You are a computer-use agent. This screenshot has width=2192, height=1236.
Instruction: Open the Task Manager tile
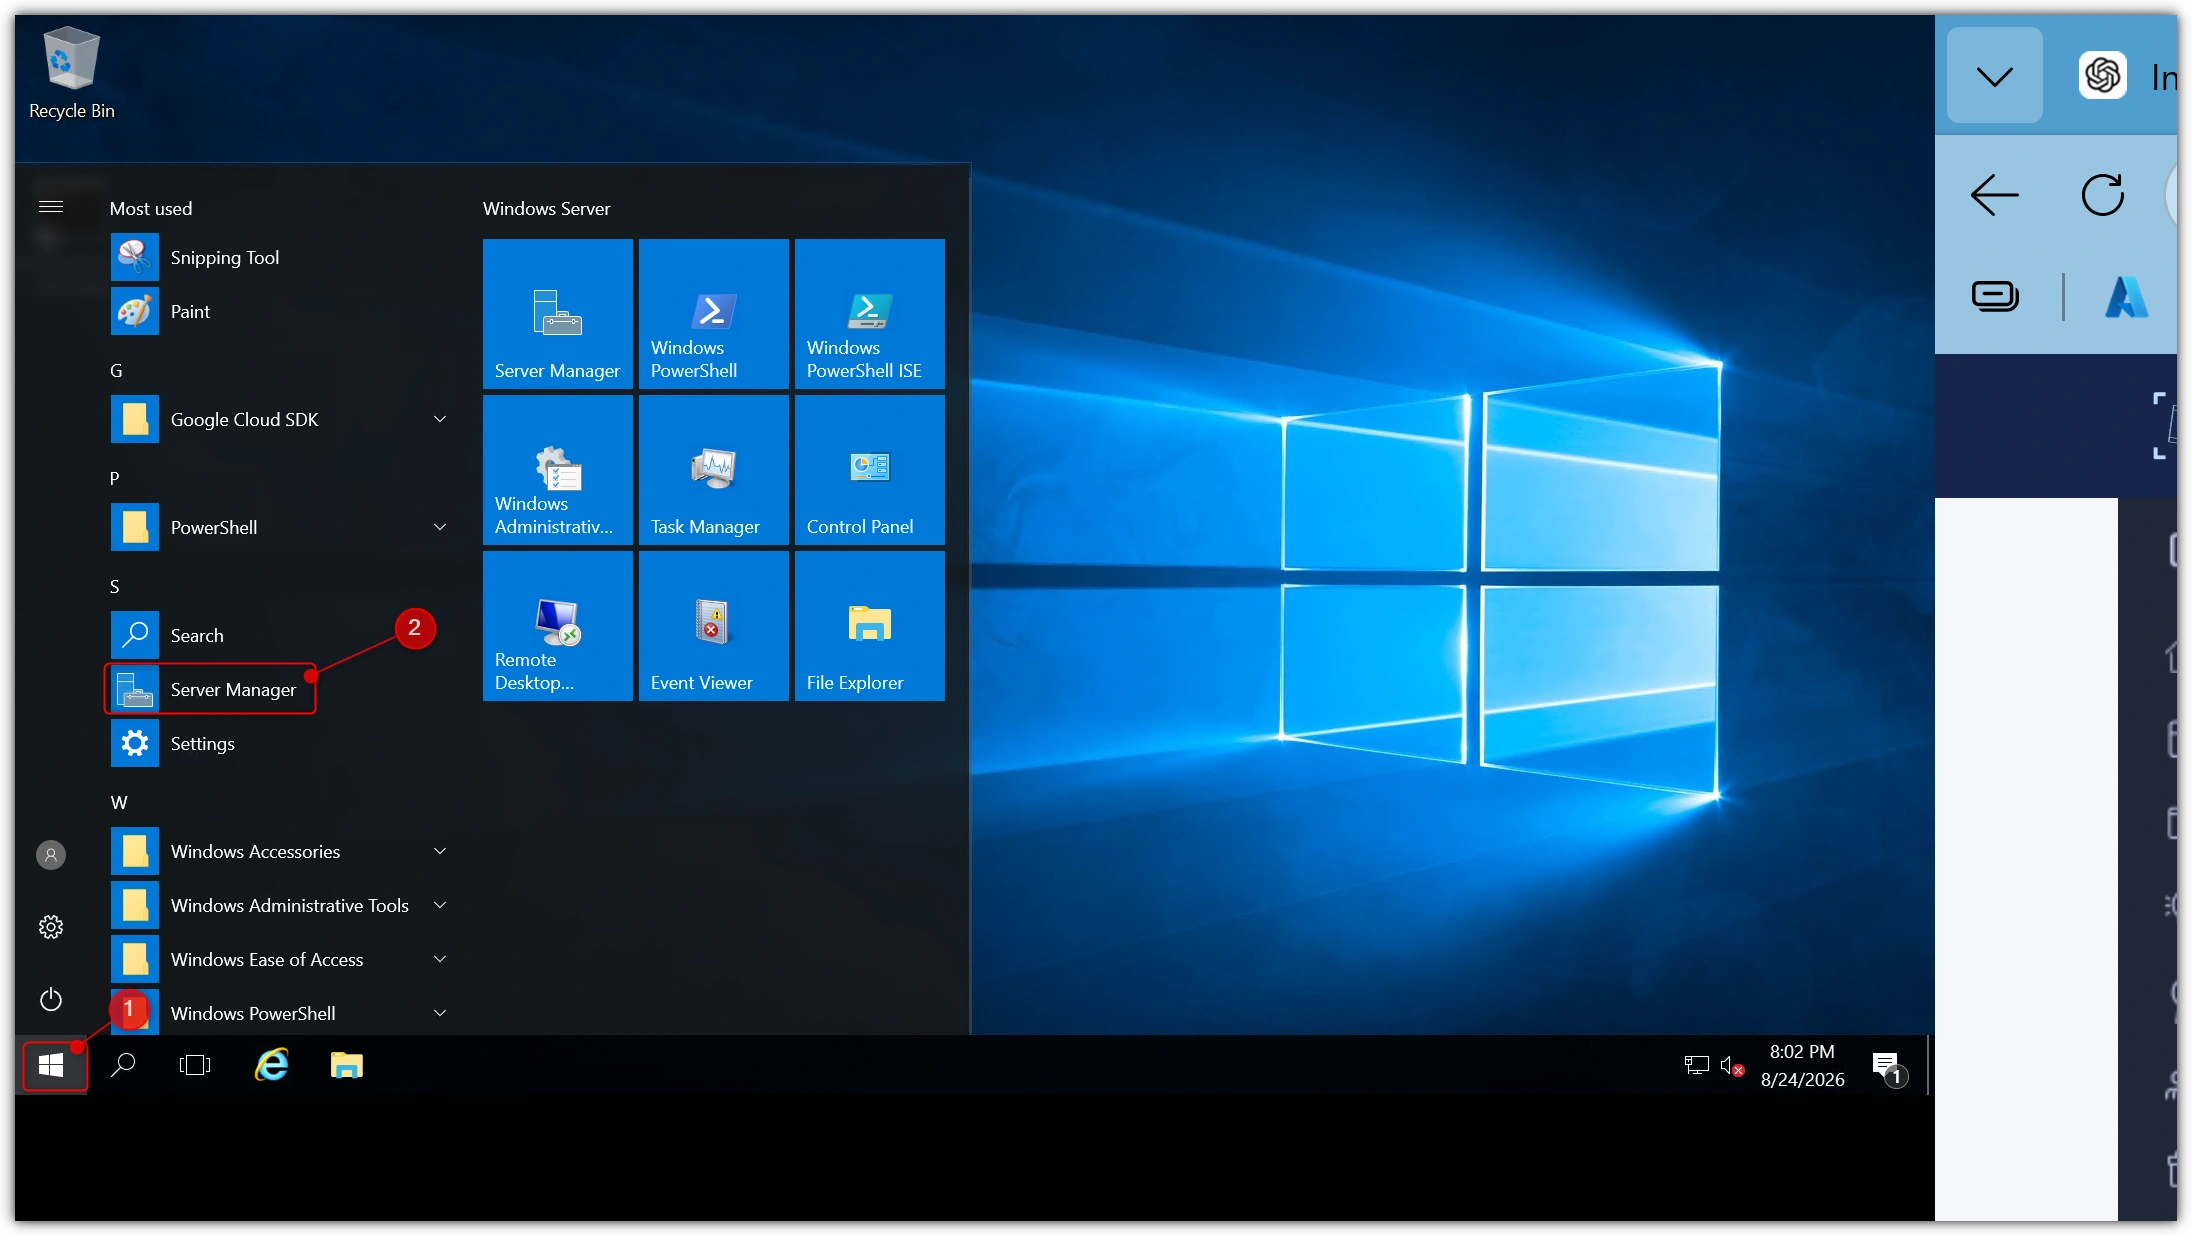click(x=714, y=470)
